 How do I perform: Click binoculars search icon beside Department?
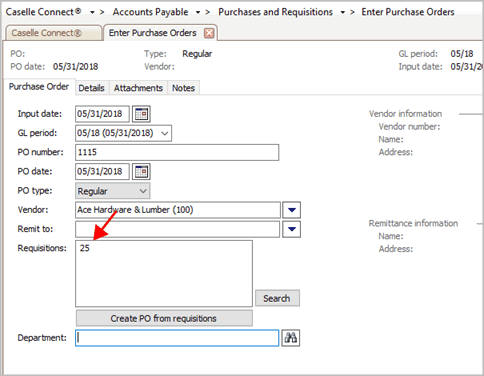291,338
